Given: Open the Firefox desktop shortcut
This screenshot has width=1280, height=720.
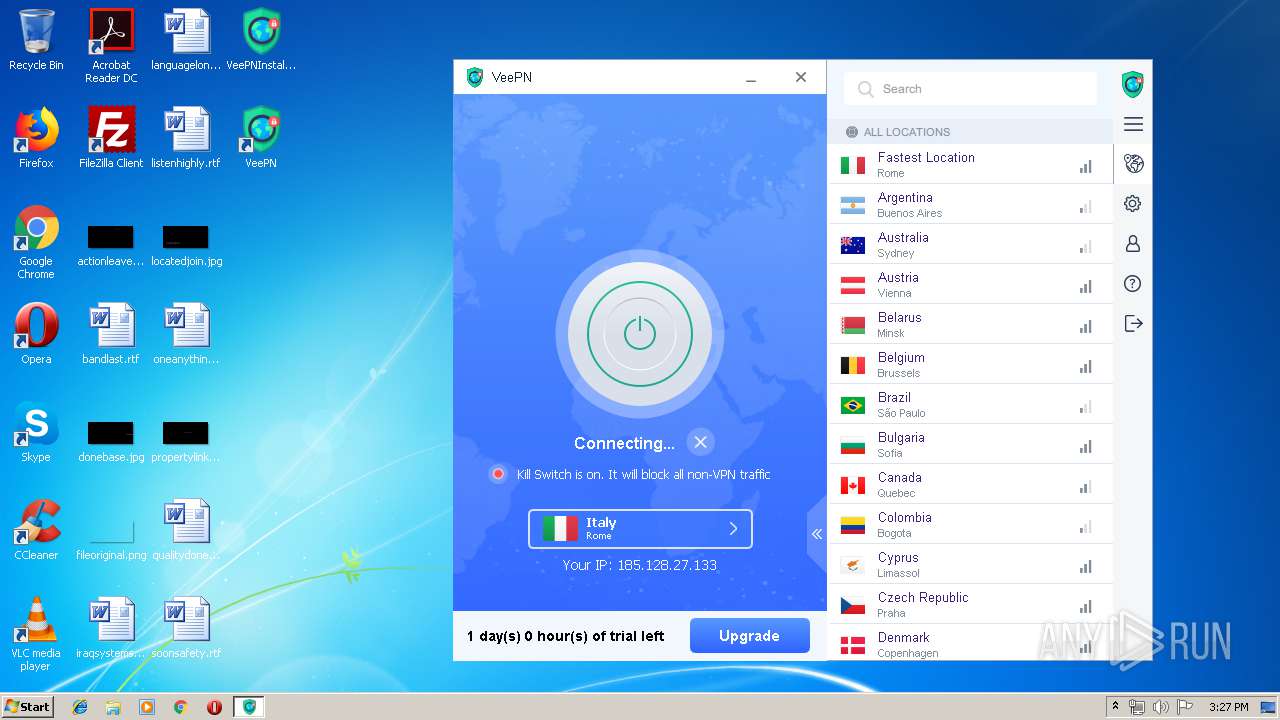Looking at the screenshot, I should [x=36, y=138].
